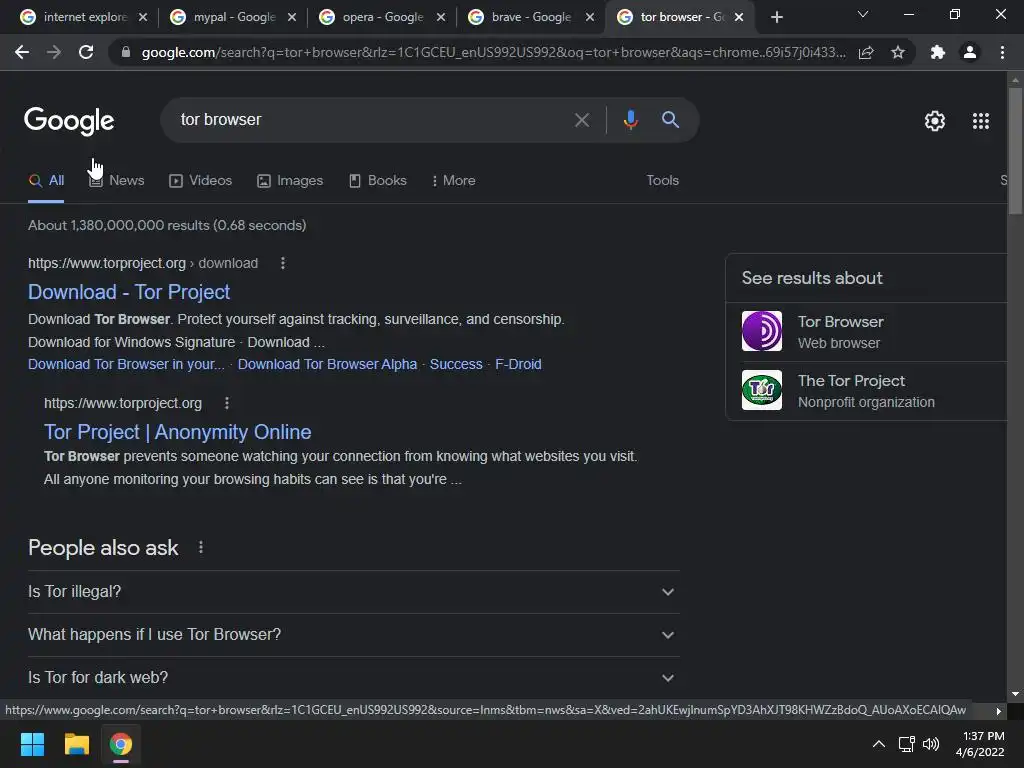Open options for torproject.org homepage result
The width and height of the screenshot is (1024, 768).
[227, 403]
